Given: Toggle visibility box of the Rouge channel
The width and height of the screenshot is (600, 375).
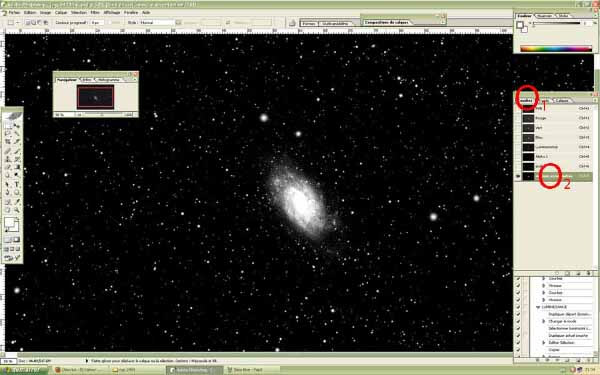Looking at the screenshot, I should (x=518, y=118).
